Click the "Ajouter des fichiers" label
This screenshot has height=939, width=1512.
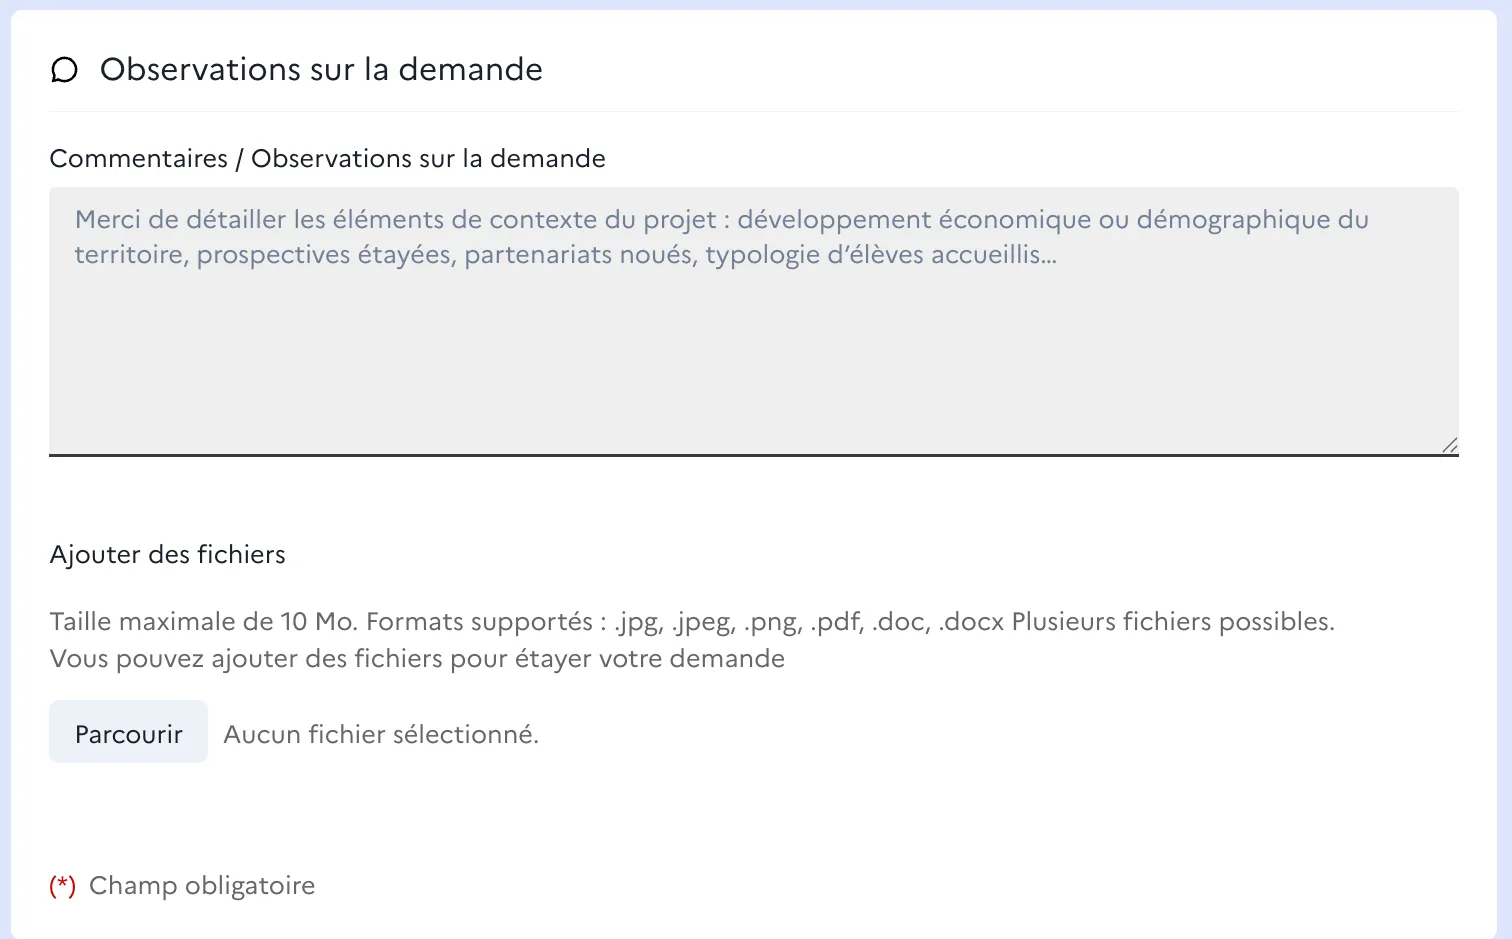click(x=167, y=554)
